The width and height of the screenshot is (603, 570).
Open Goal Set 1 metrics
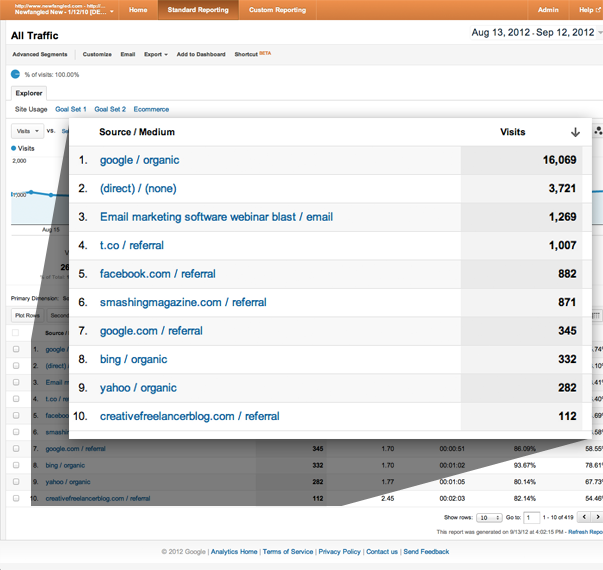(x=71, y=109)
